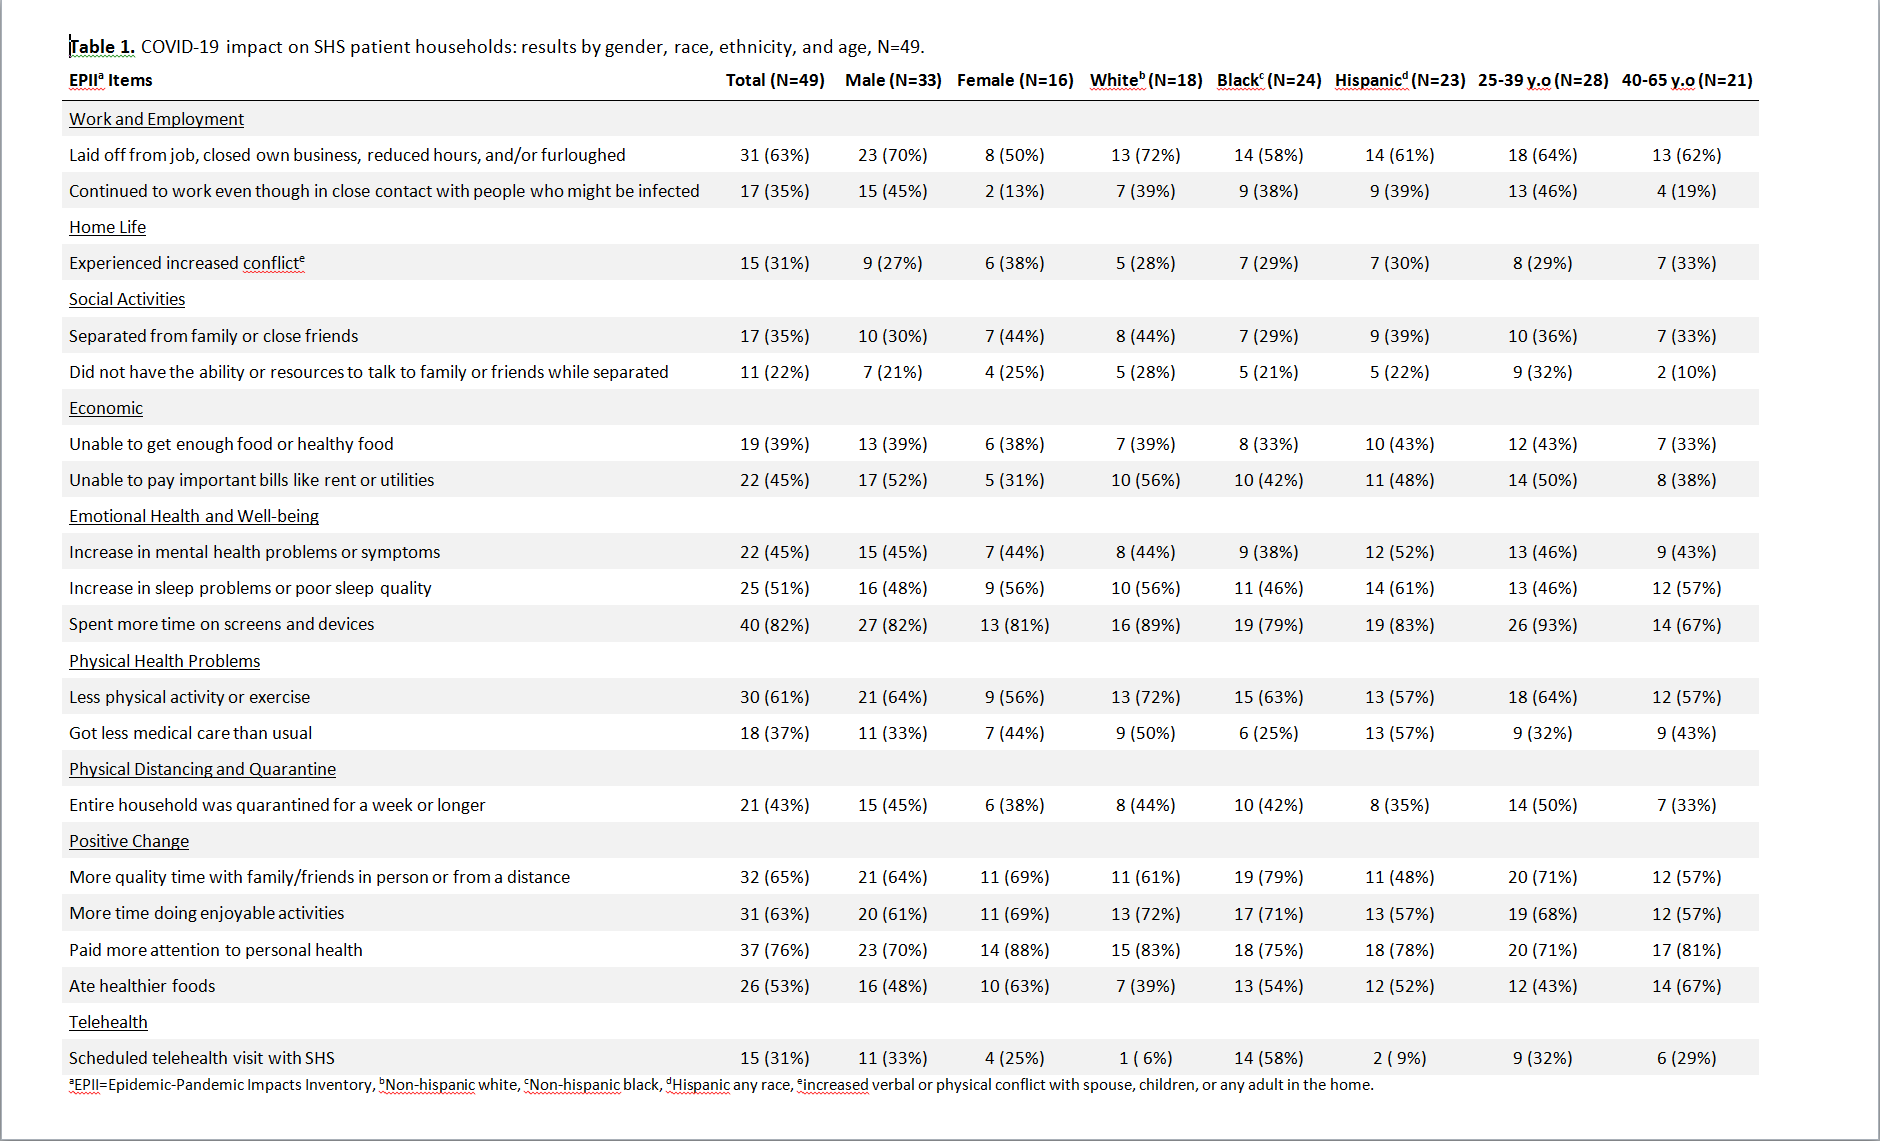Select the 'Positive Change' section heading
This screenshot has width=1880, height=1141.
click(x=129, y=841)
